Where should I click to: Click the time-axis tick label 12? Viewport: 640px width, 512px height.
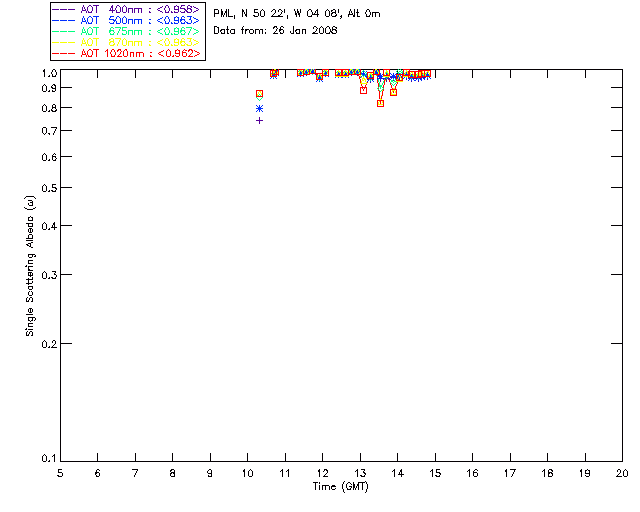[x=322, y=473]
